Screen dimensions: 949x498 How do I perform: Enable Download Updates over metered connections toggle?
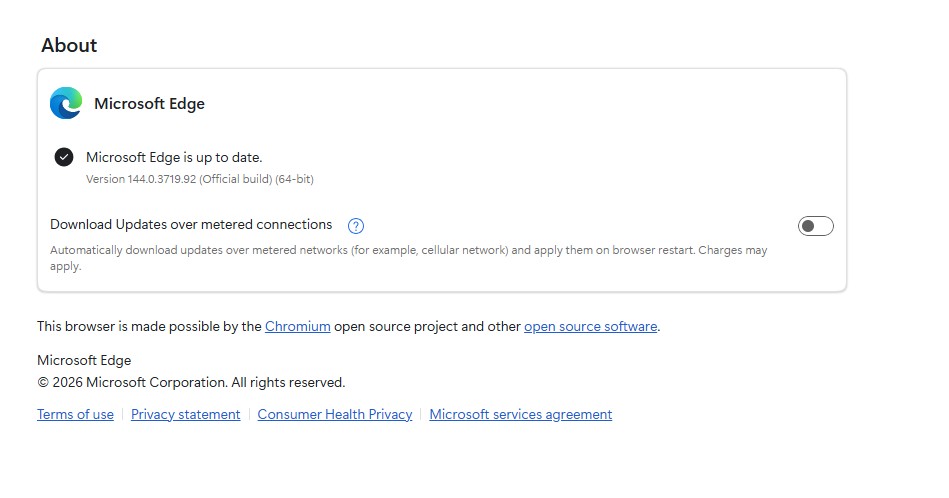[x=815, y=226]
